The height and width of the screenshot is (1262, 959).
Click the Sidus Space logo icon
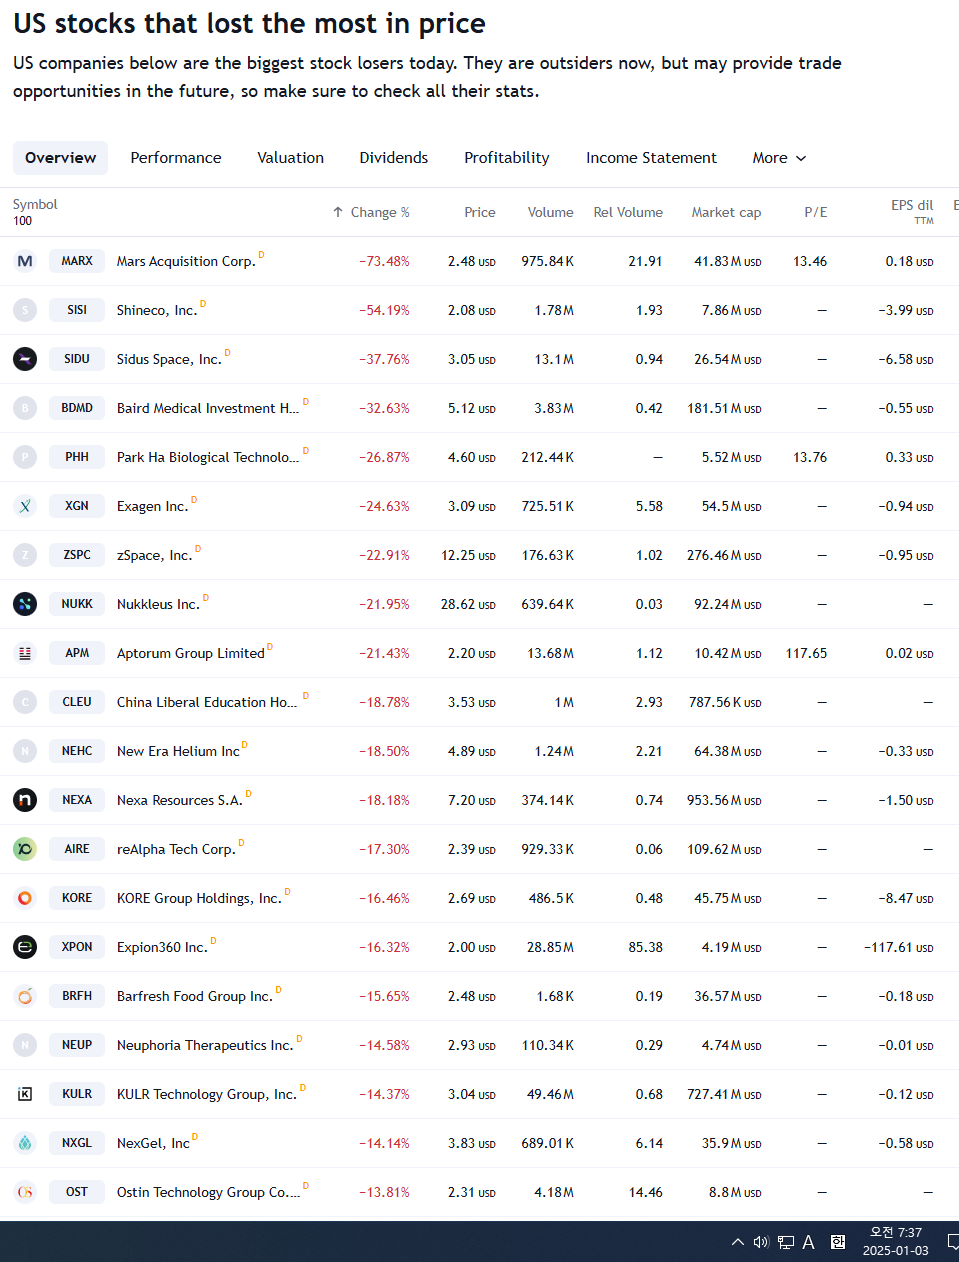click(25, 359)
